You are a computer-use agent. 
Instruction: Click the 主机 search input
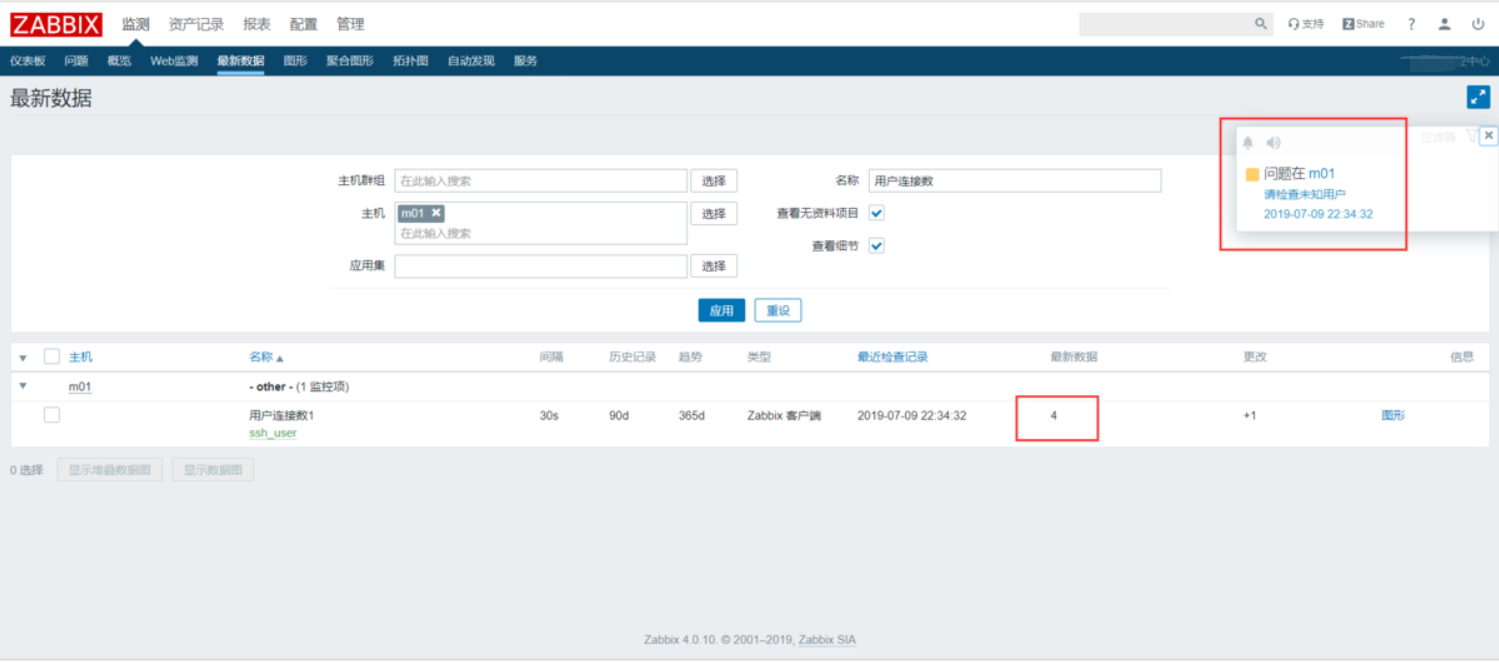tap(541, 233)
